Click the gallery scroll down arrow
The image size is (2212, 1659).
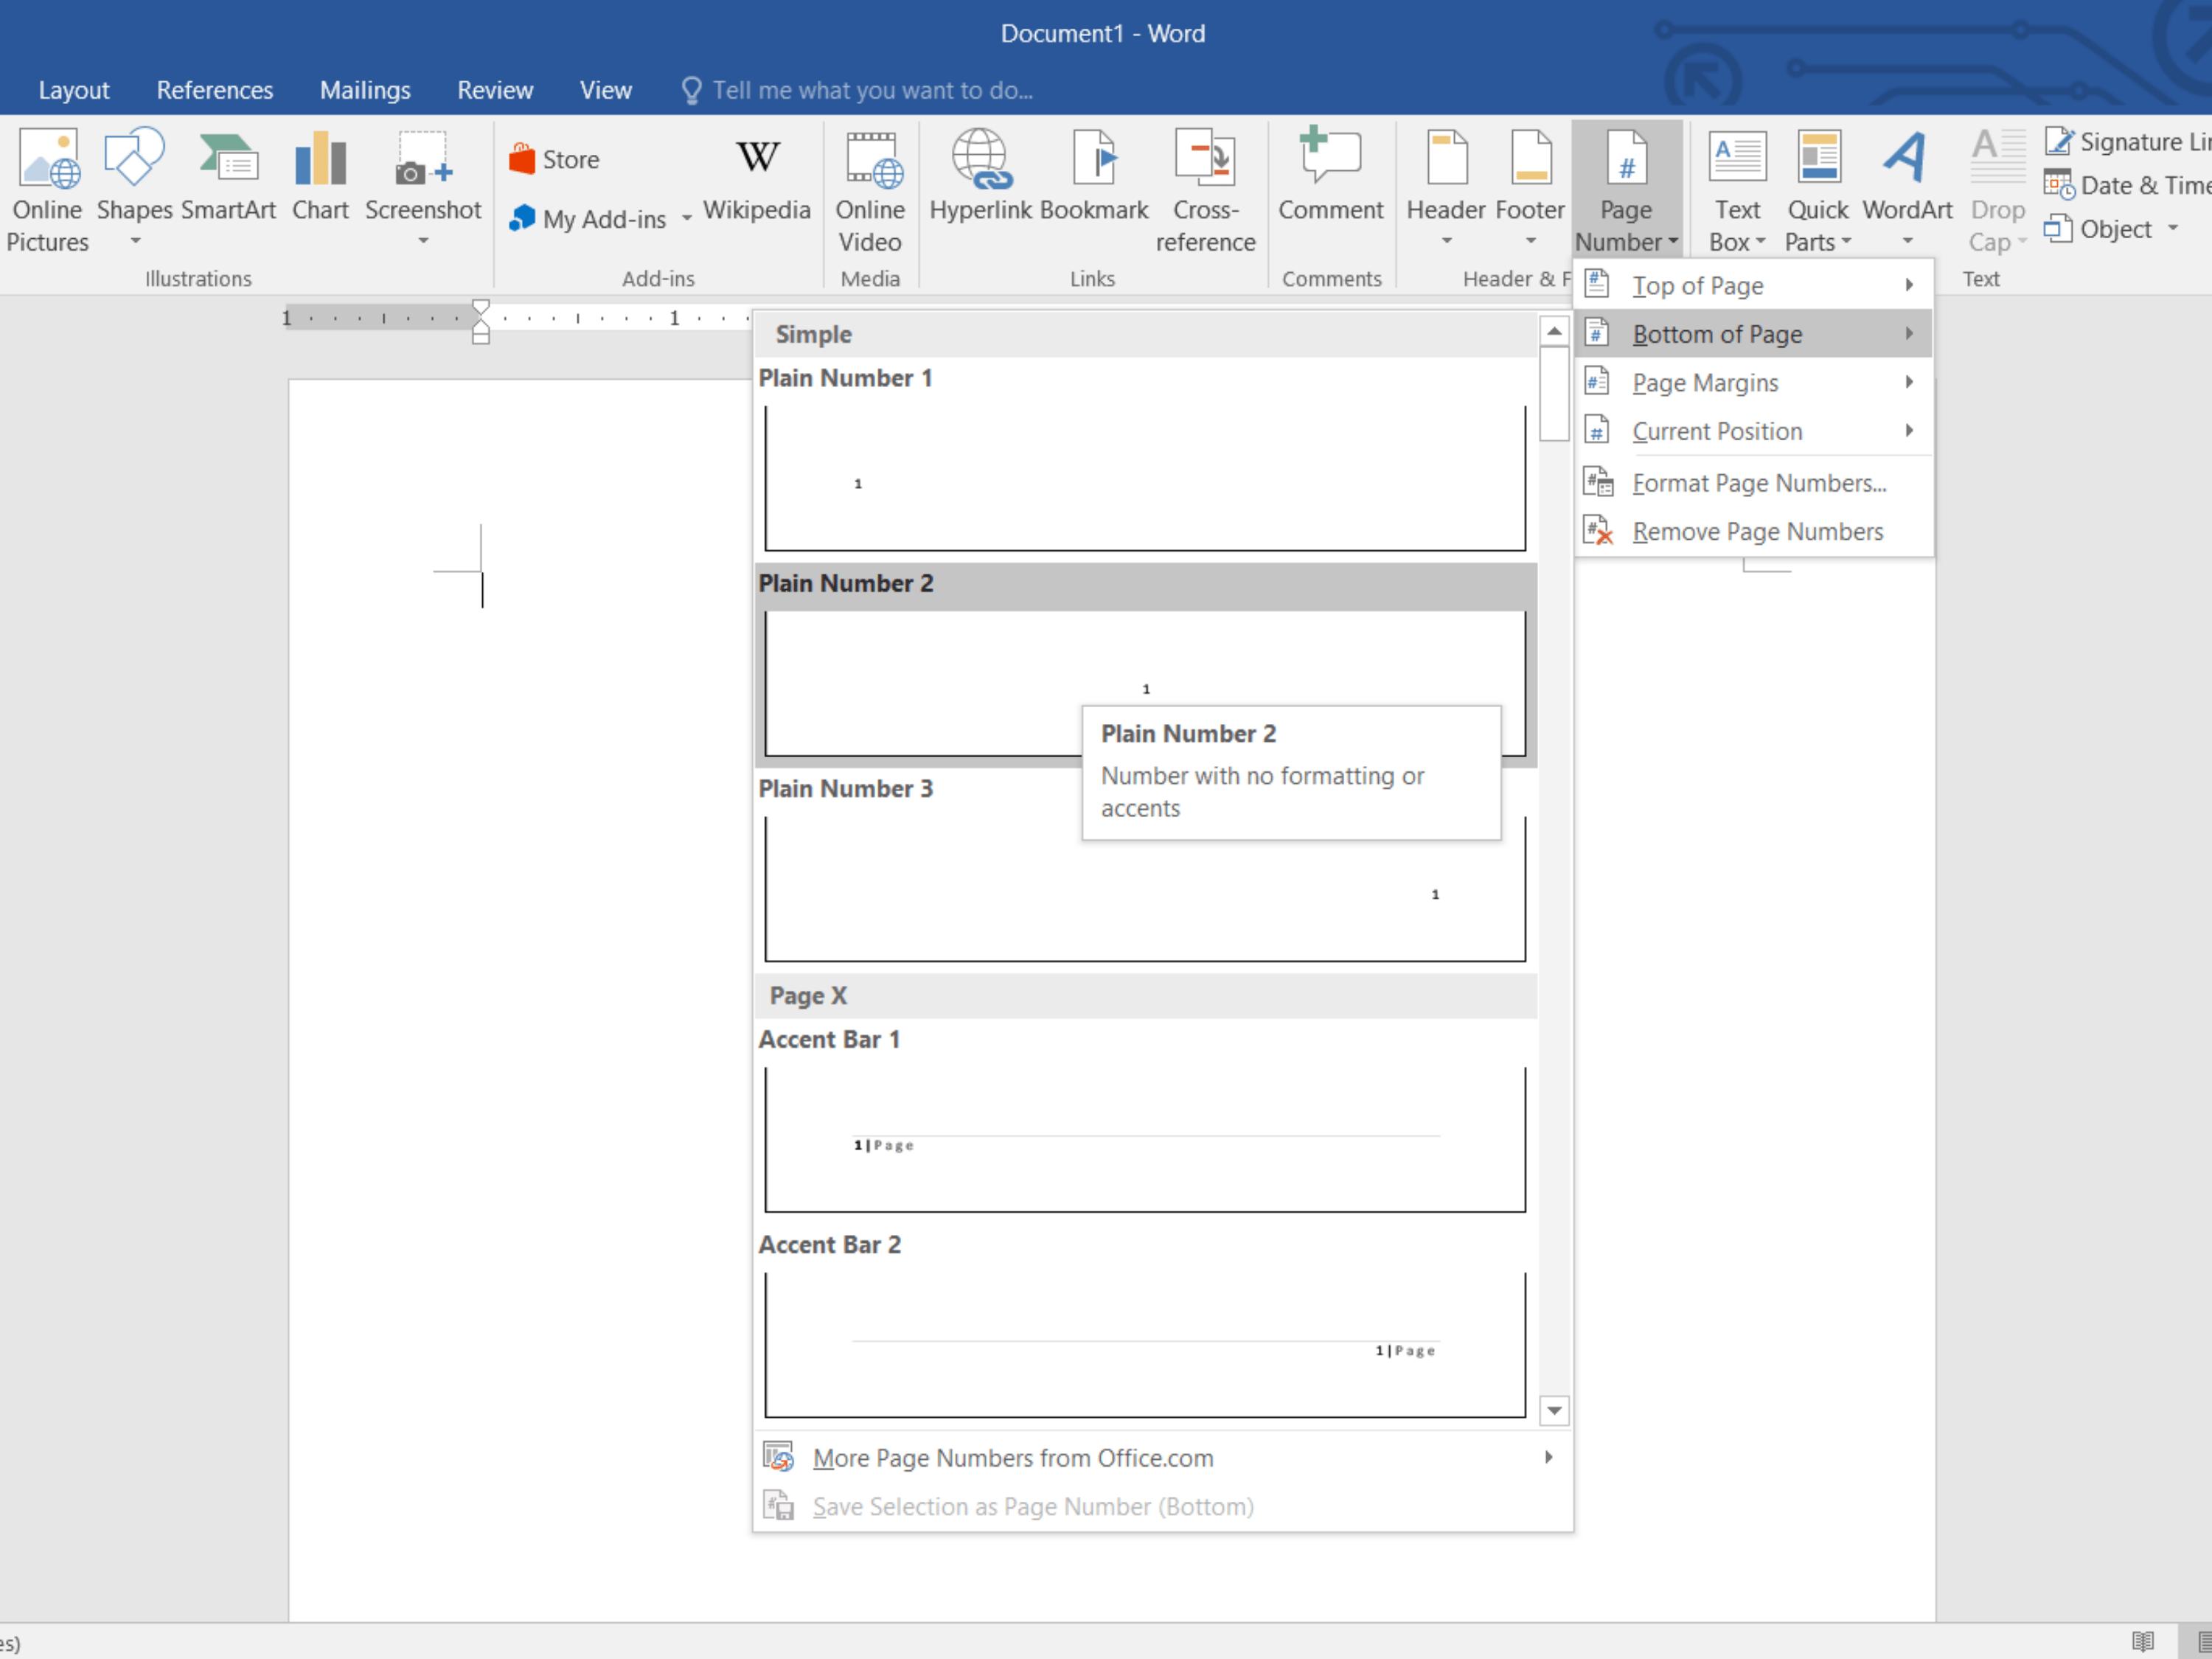point(1554,1410)
